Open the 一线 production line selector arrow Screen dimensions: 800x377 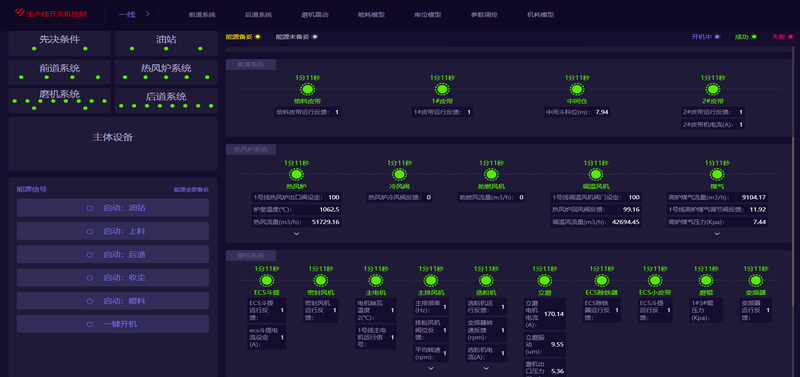point(147,14)
